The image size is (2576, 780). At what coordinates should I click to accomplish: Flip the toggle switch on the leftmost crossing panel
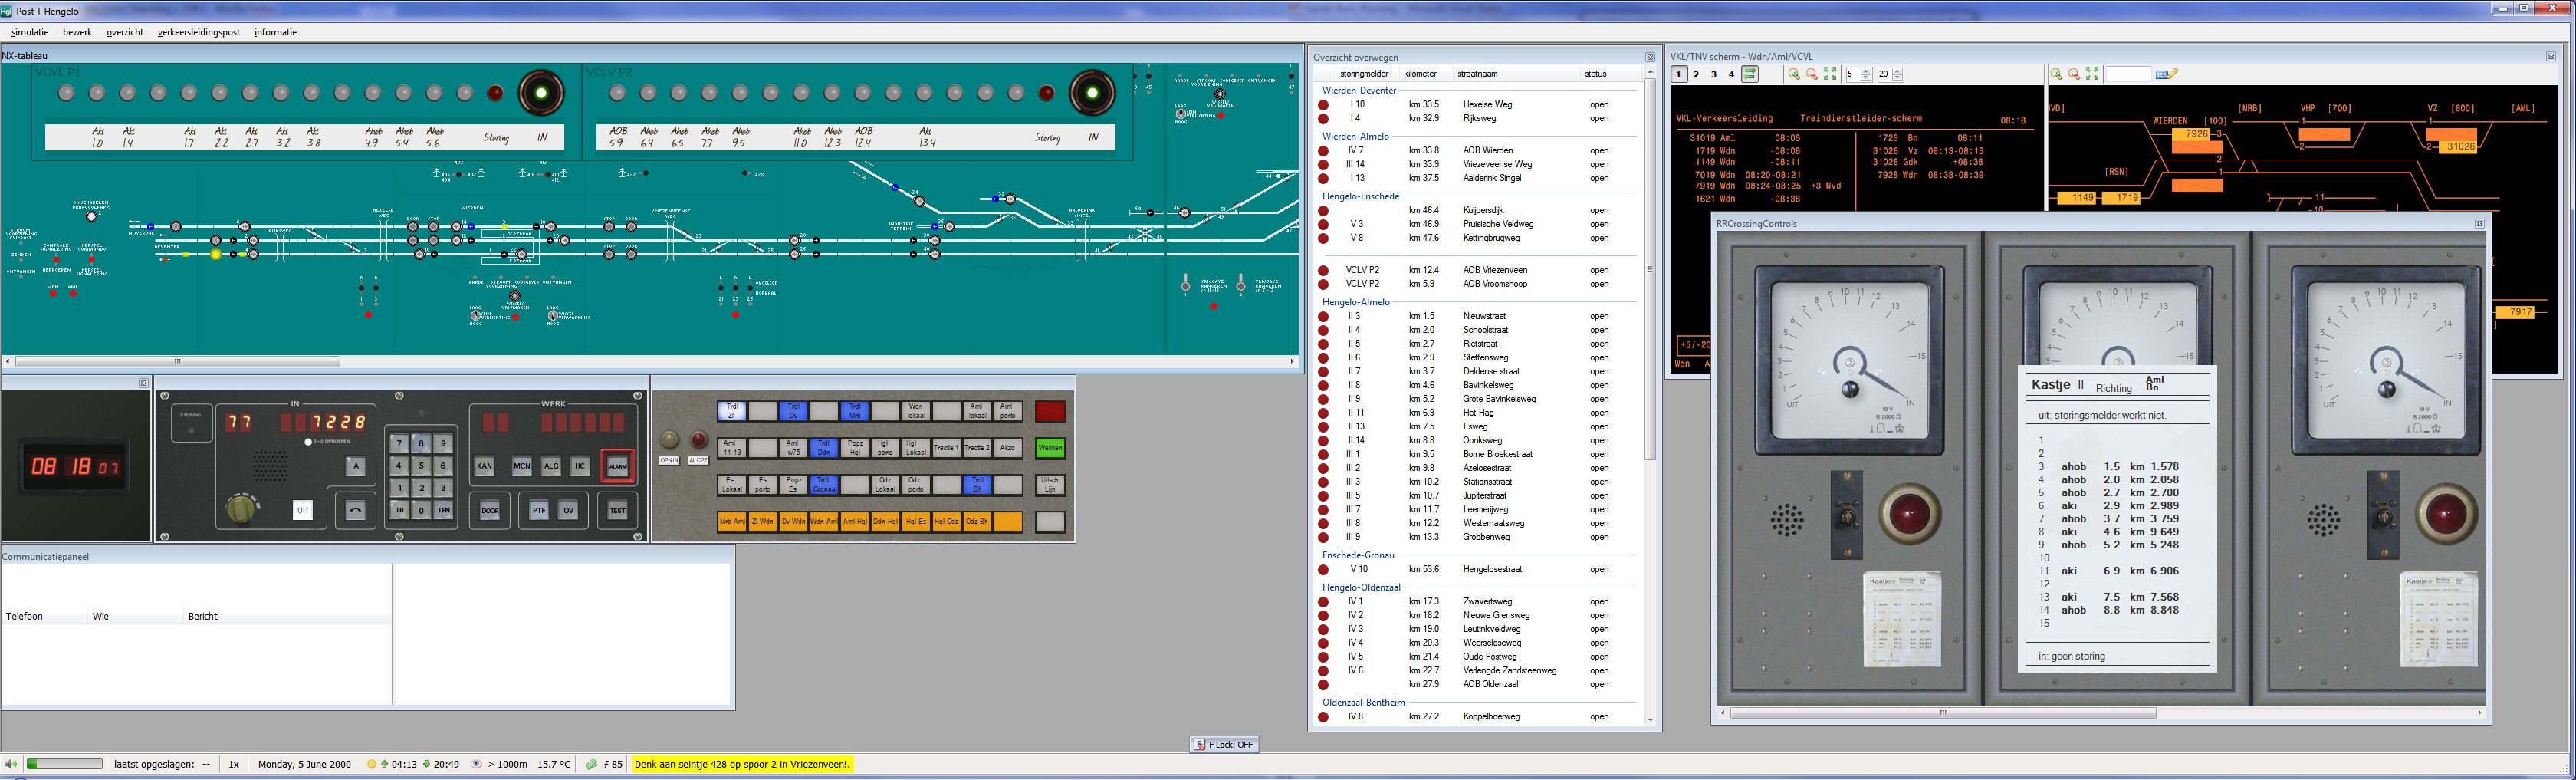pyautogui.click(x=1847, y=515)
